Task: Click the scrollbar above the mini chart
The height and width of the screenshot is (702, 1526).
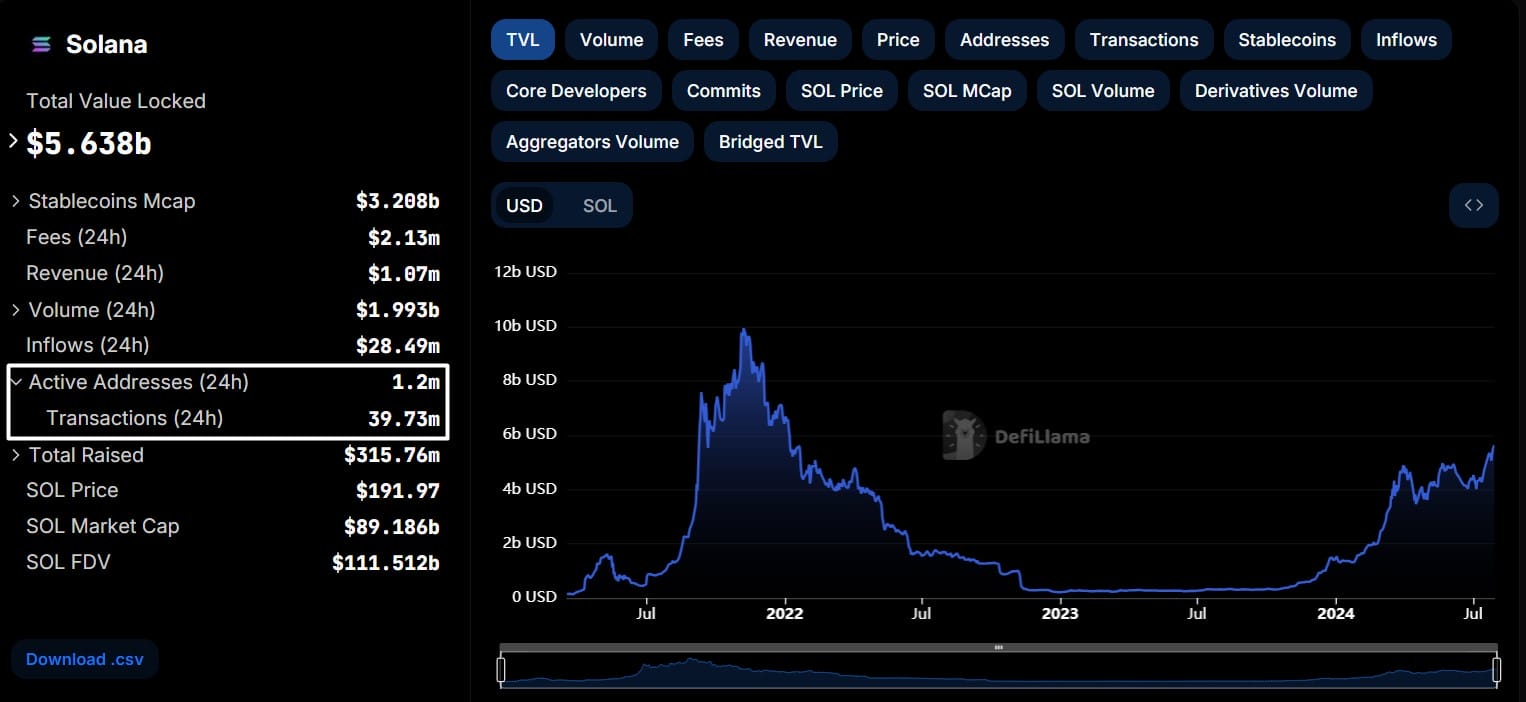Action: (998, 647)
